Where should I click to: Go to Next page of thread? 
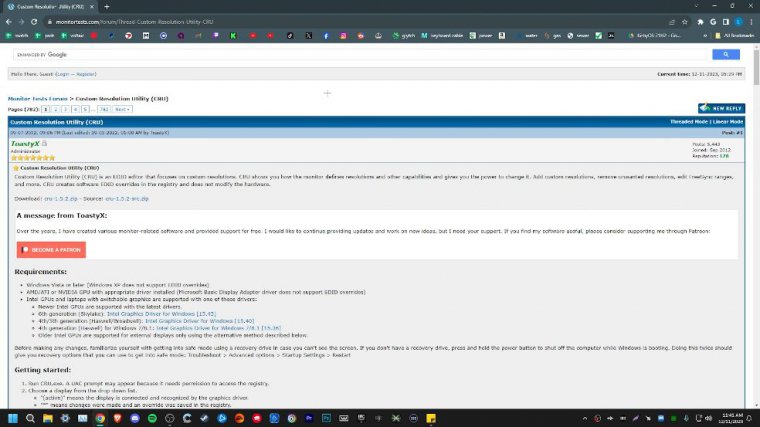click(x=122, y=108)
